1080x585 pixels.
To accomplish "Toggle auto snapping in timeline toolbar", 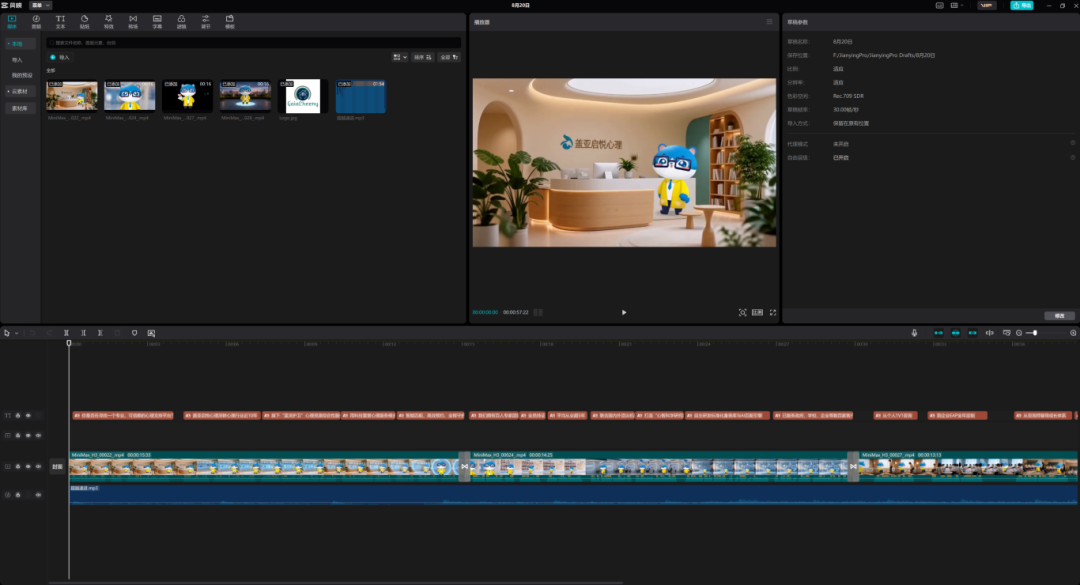I will [955, 333].
